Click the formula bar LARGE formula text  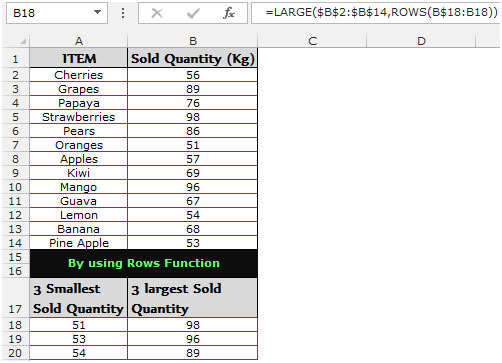coord(381,12)
